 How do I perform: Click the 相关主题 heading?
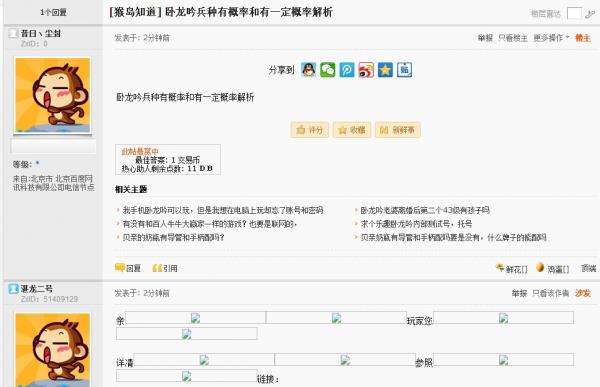coord(131,189)
